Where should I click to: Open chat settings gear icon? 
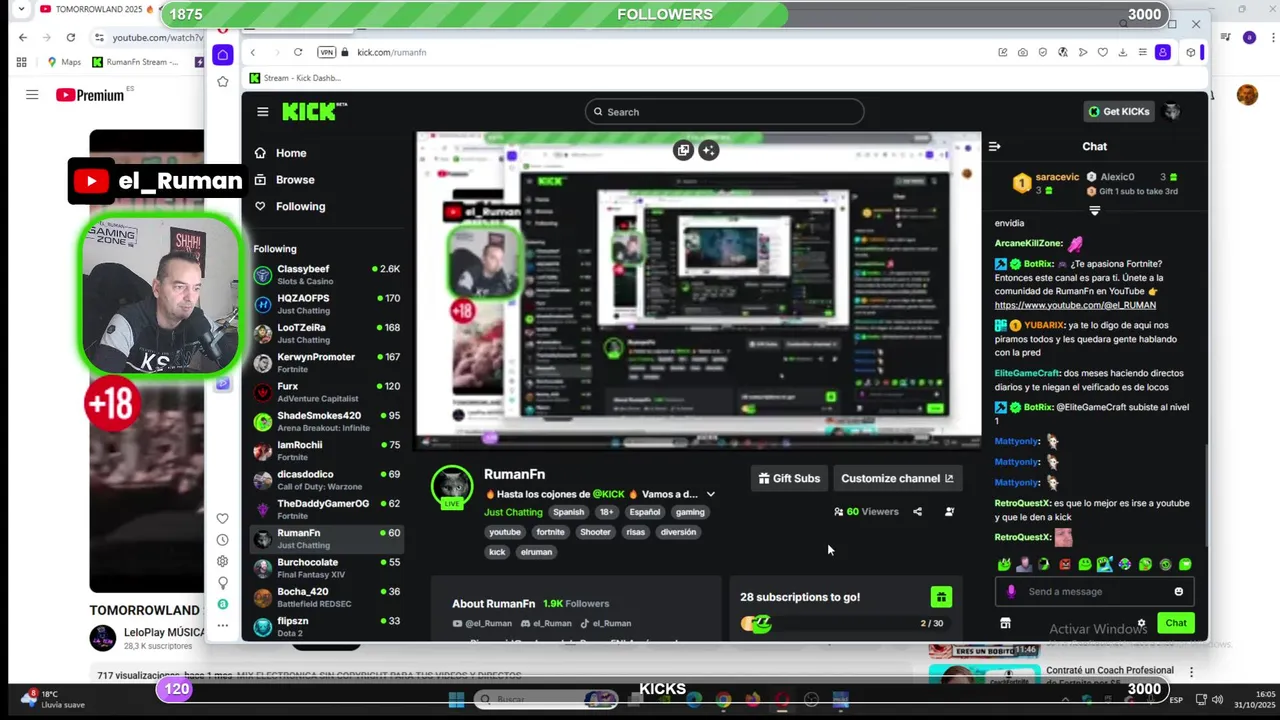[x=1141, y=623]
